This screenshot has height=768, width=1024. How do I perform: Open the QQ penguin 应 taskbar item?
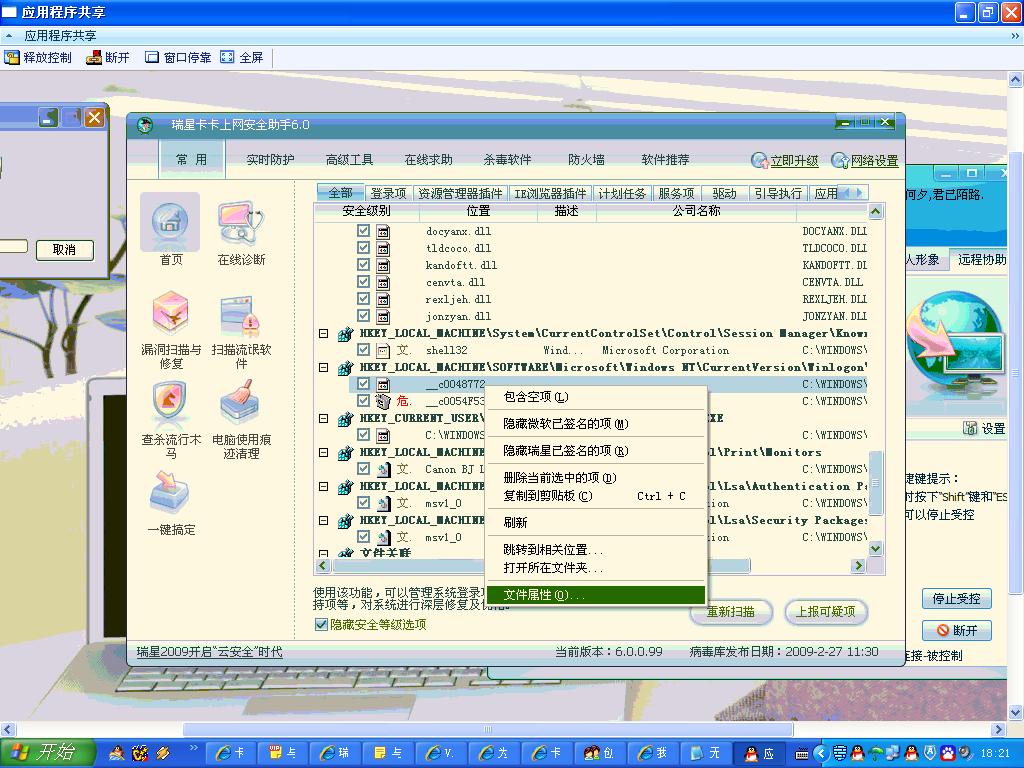(760, 753)
